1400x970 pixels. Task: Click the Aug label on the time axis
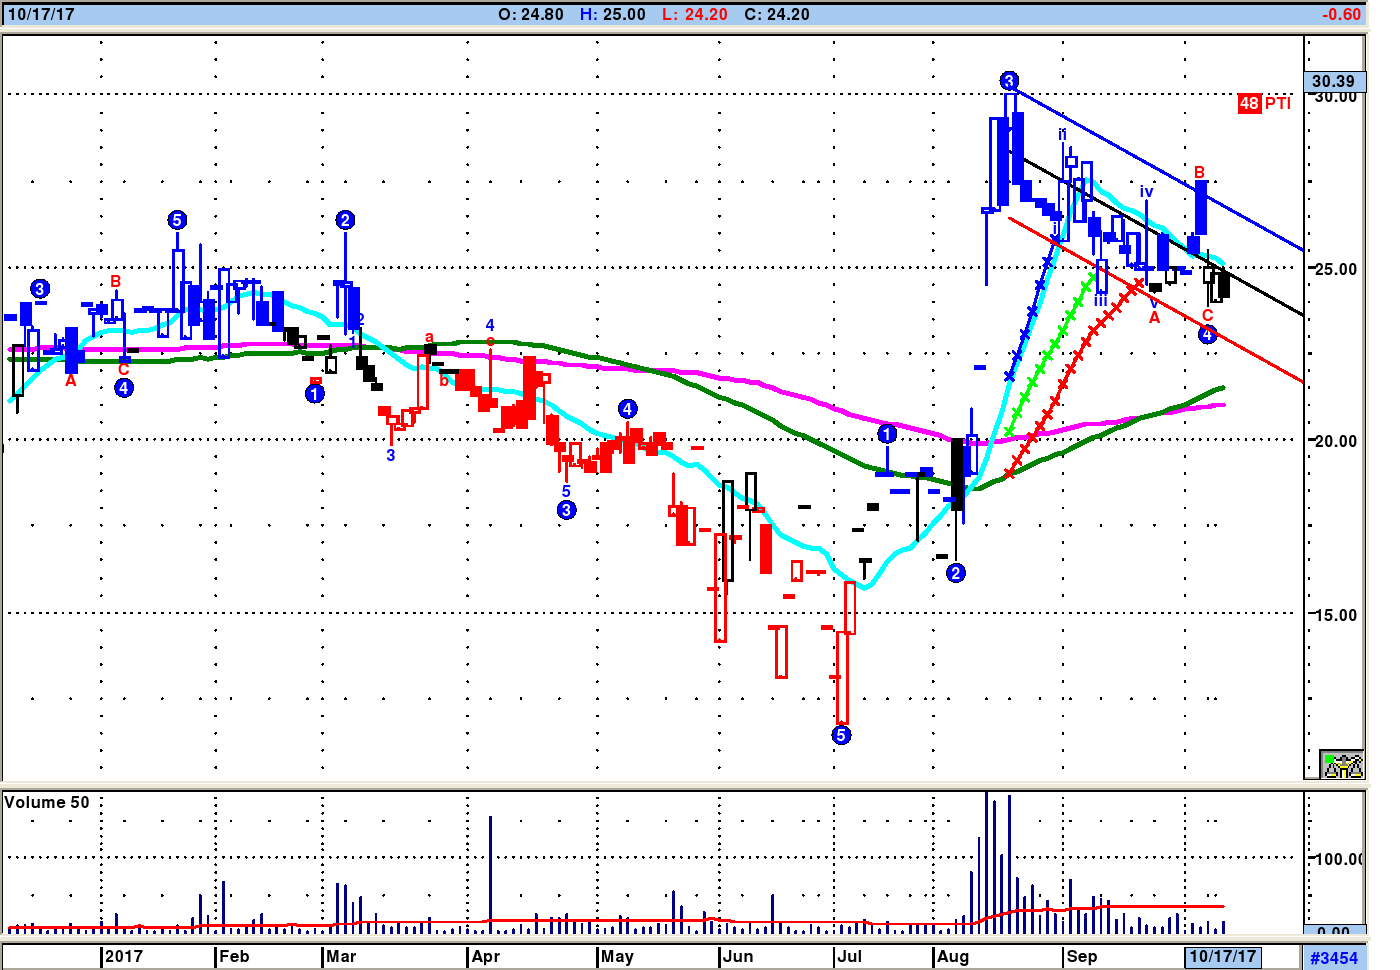point(953,956)
